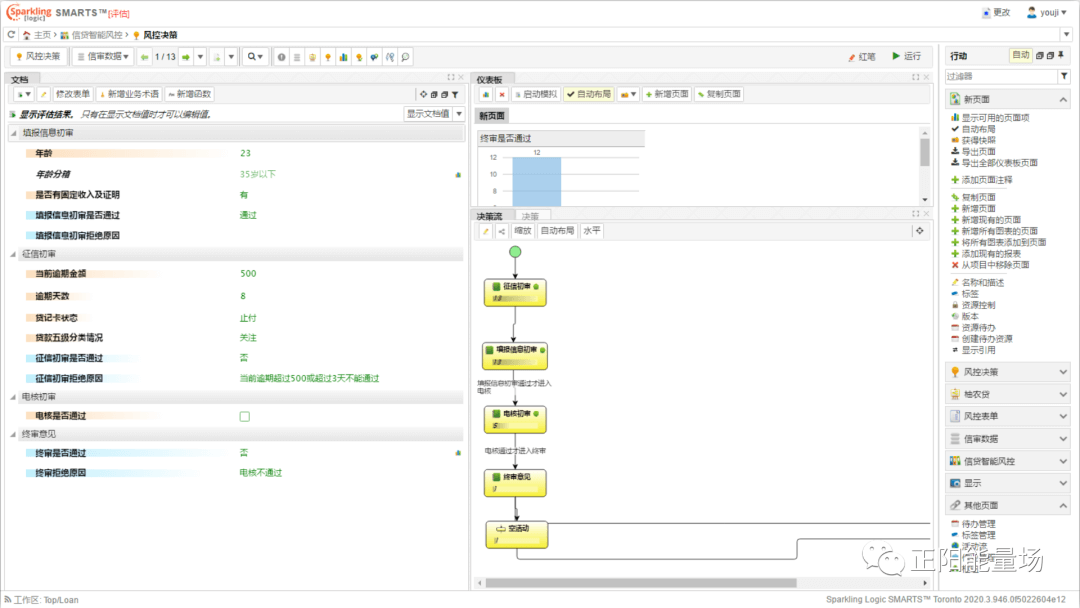Select the 新页面 dashboard page tab
Screen dimensions: 1080x608
[492, 116]
